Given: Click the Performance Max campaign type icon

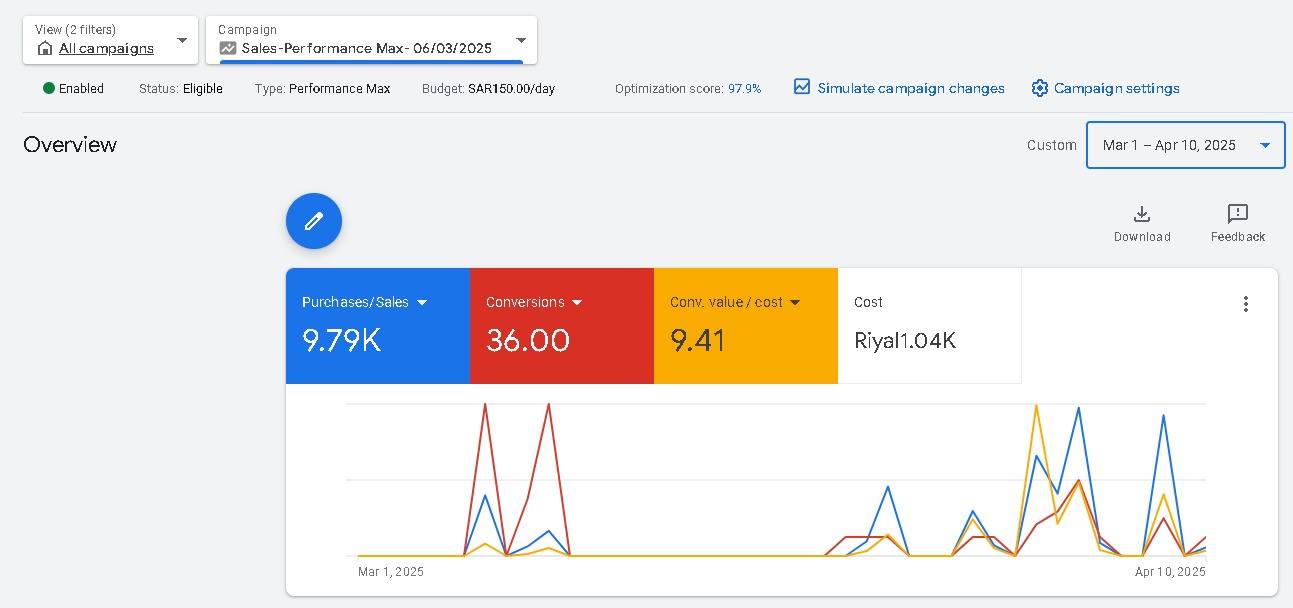Looking at the screenshot, I should (228, 48).
